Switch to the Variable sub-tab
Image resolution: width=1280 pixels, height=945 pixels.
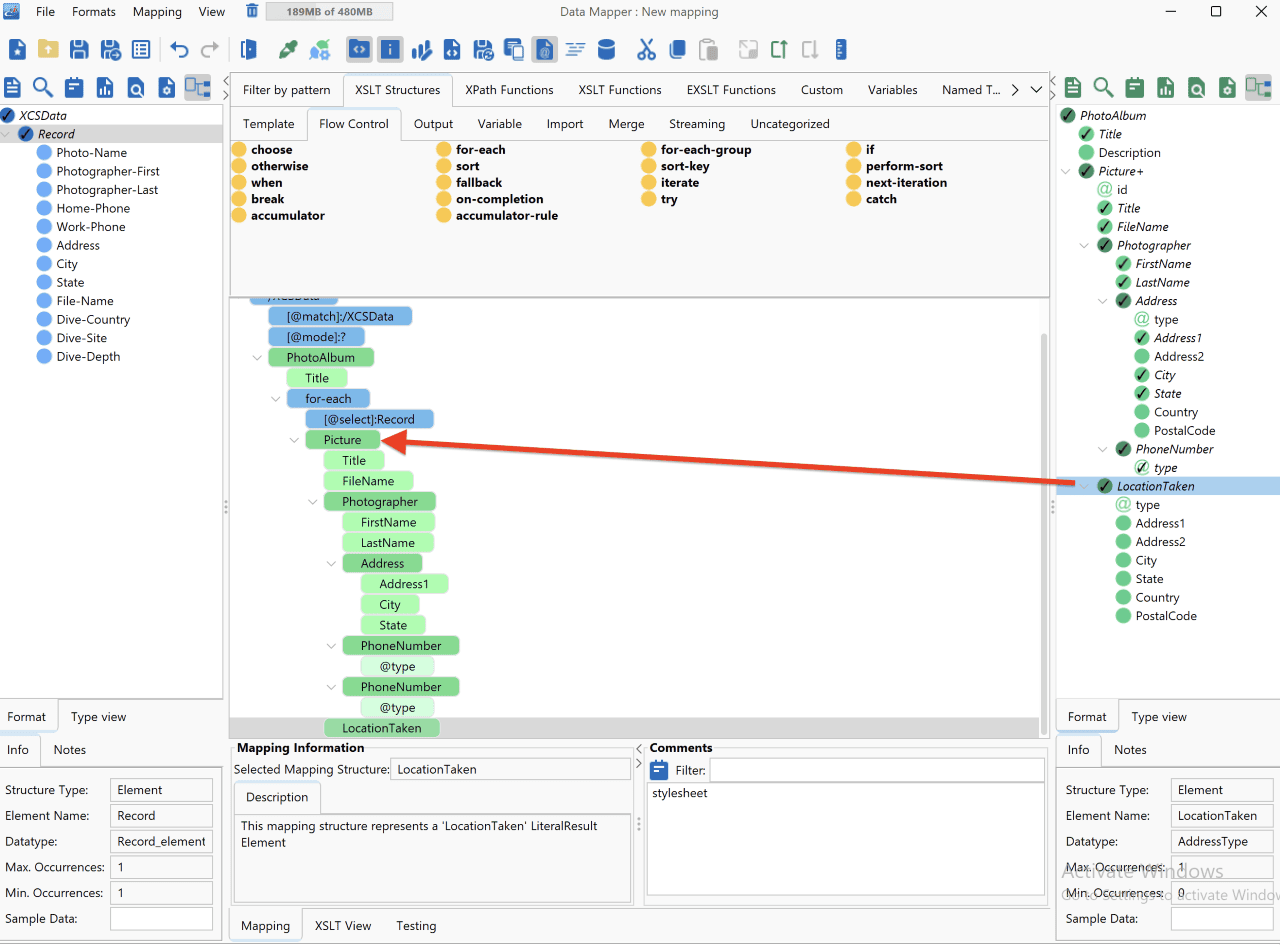coord(500,124)
